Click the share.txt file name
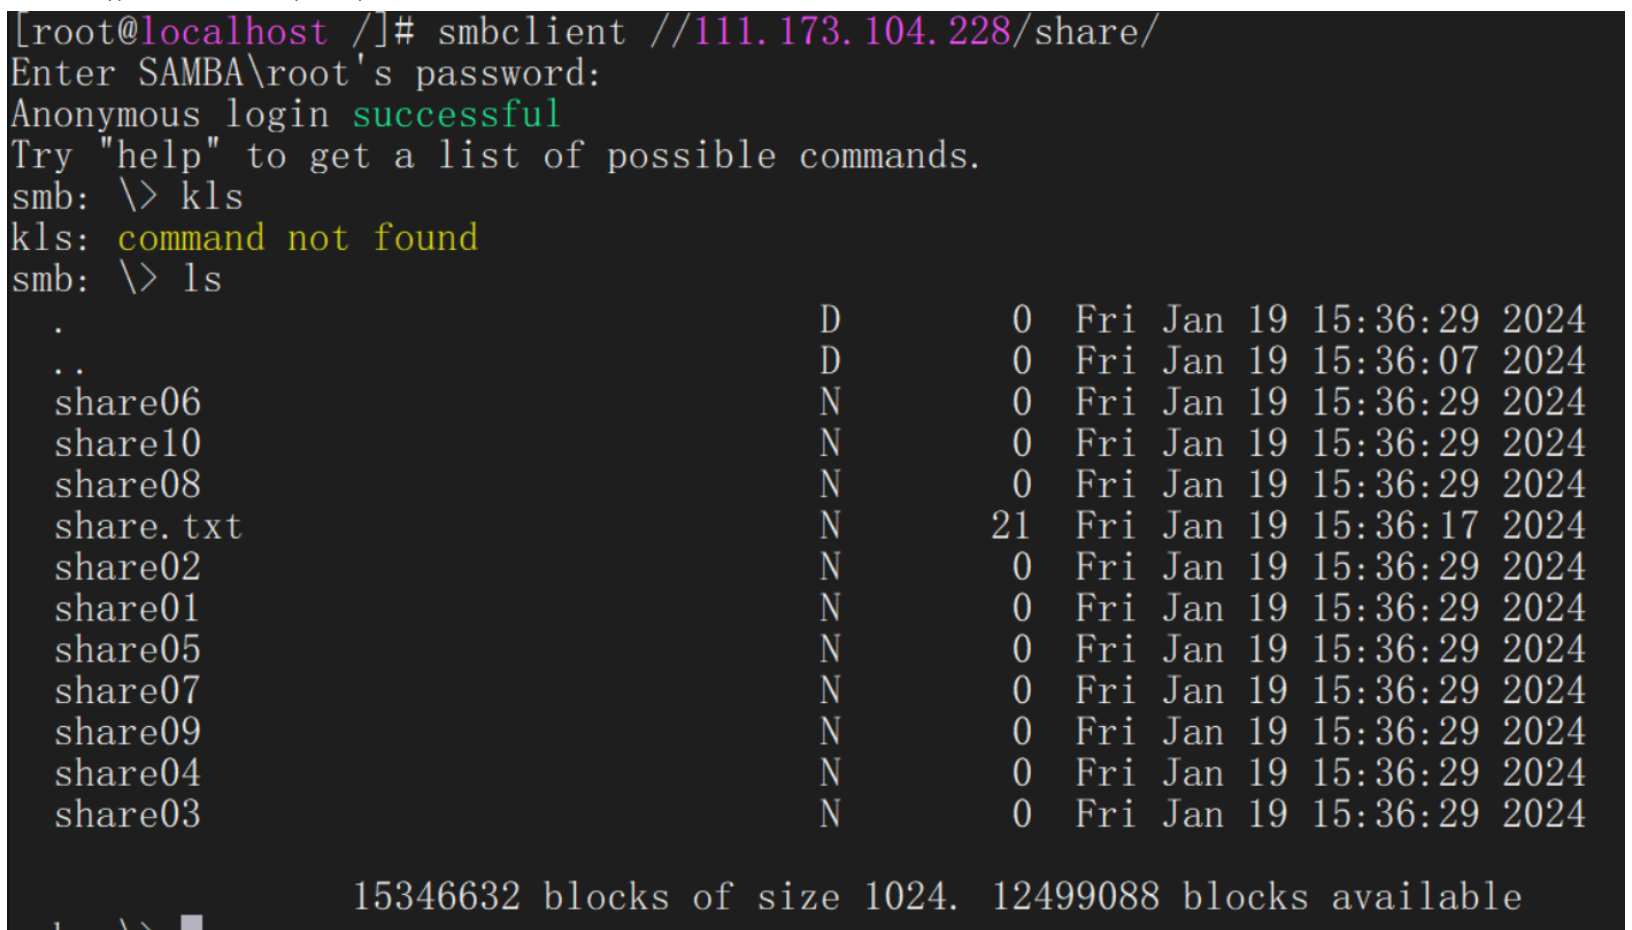Viewport: 1632px width, 930px height. pos(148,526)
